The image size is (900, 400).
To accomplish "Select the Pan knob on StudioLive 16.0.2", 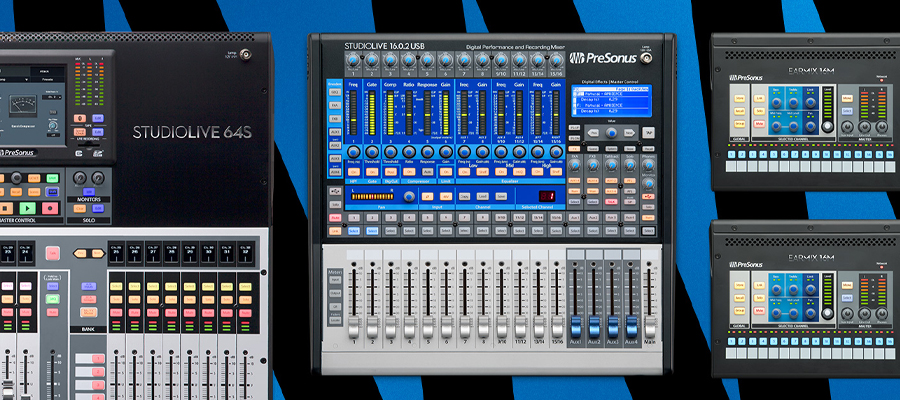I will pos(409,196).
